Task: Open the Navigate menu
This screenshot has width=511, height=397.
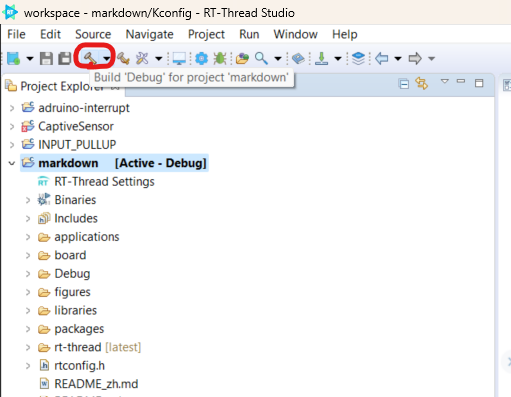Action: click(149, 34)
